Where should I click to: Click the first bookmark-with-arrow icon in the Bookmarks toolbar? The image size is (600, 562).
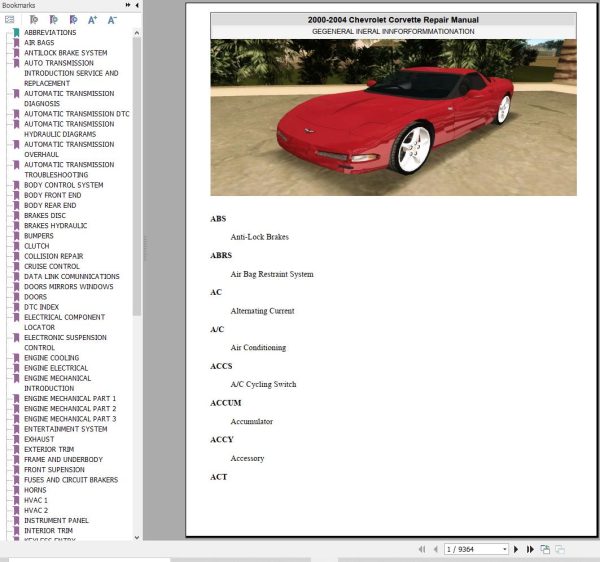34,20
